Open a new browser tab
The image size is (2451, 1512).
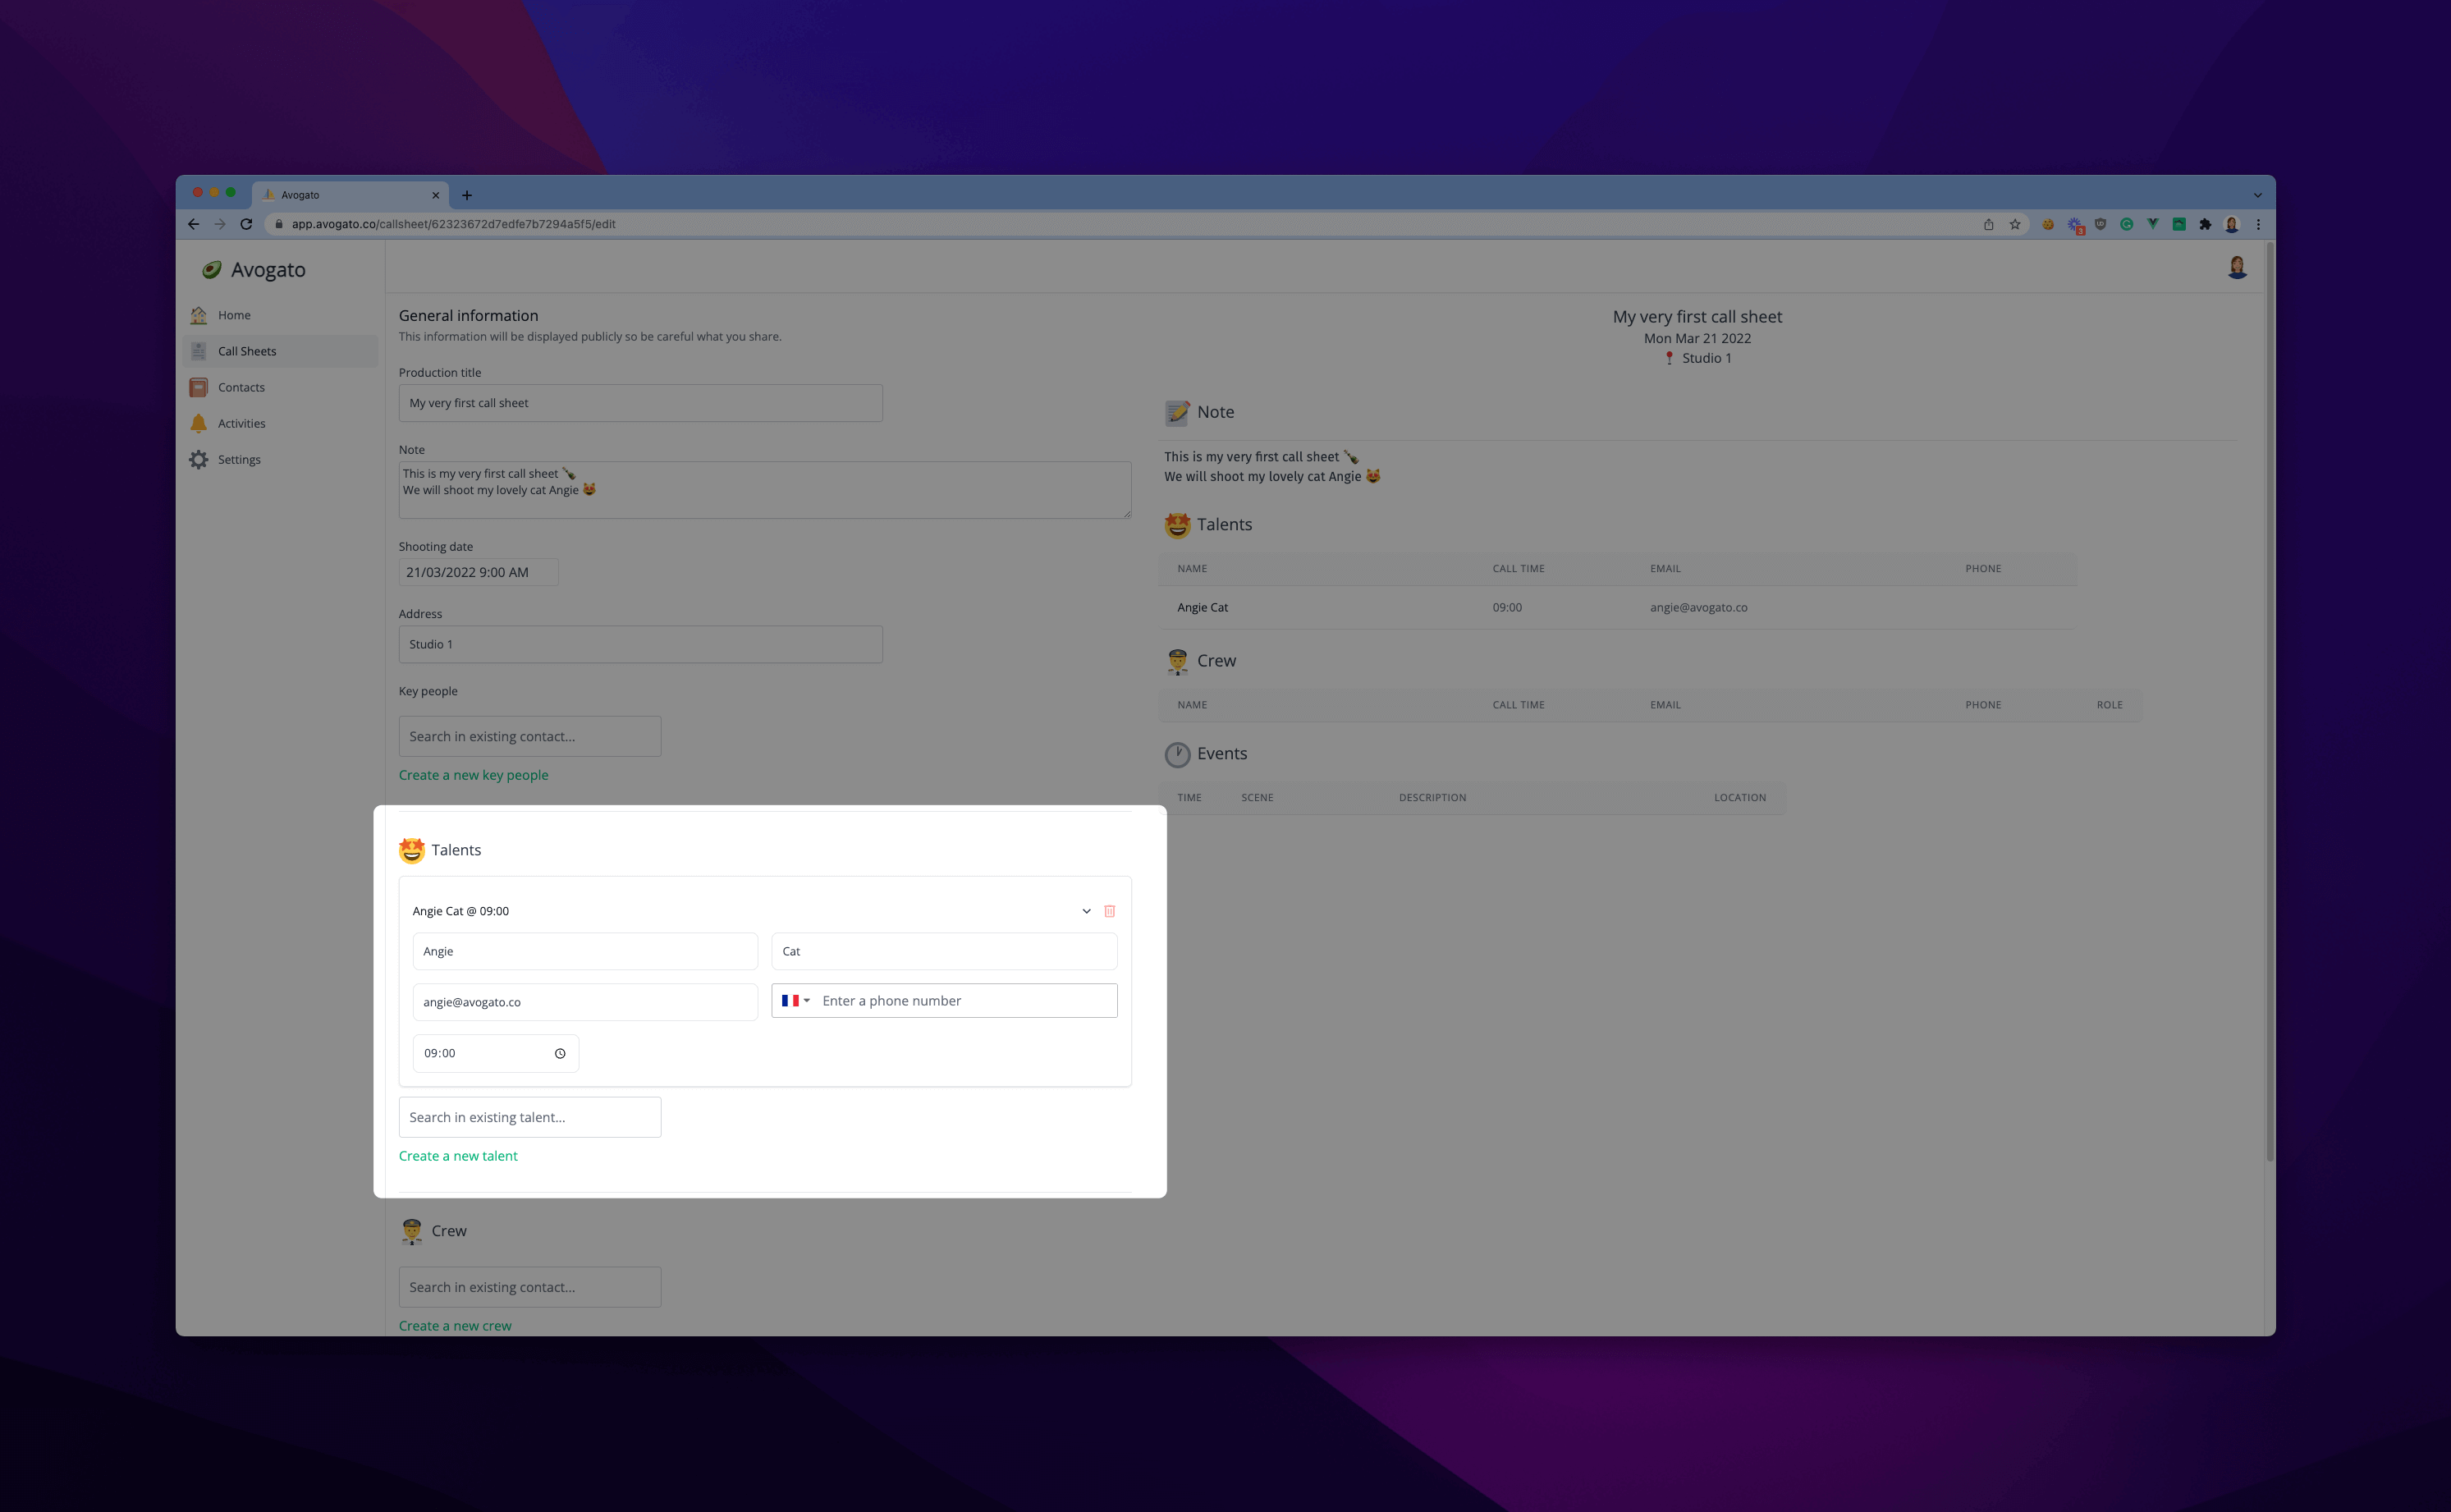pyautogui.click(x=467, y=195)
